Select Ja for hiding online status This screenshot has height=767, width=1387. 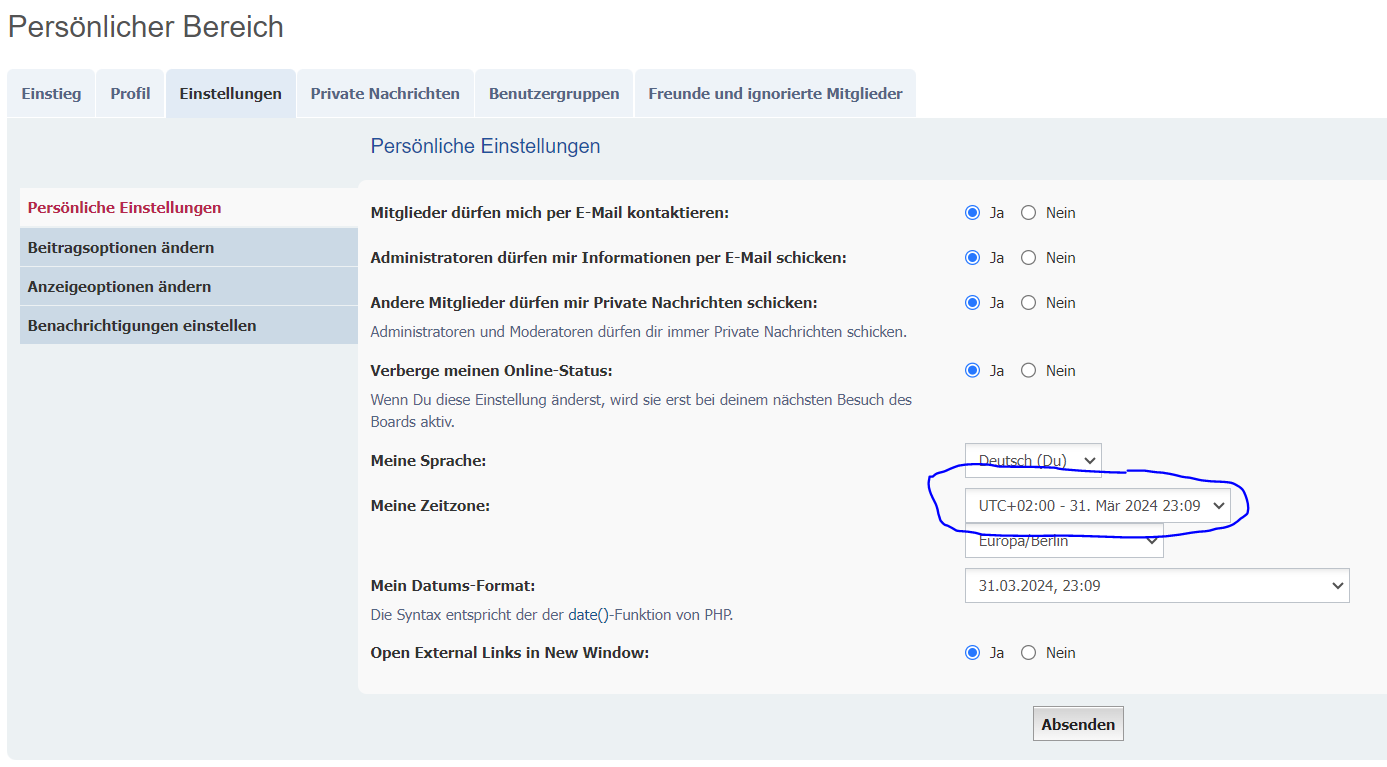(x=972, y=371)
